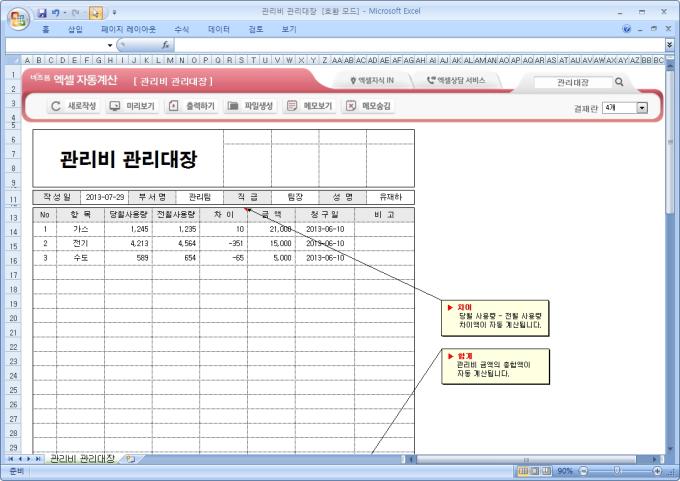
Task: Switch to Page Break Preview icon
Action: click(x=546, y=471)
